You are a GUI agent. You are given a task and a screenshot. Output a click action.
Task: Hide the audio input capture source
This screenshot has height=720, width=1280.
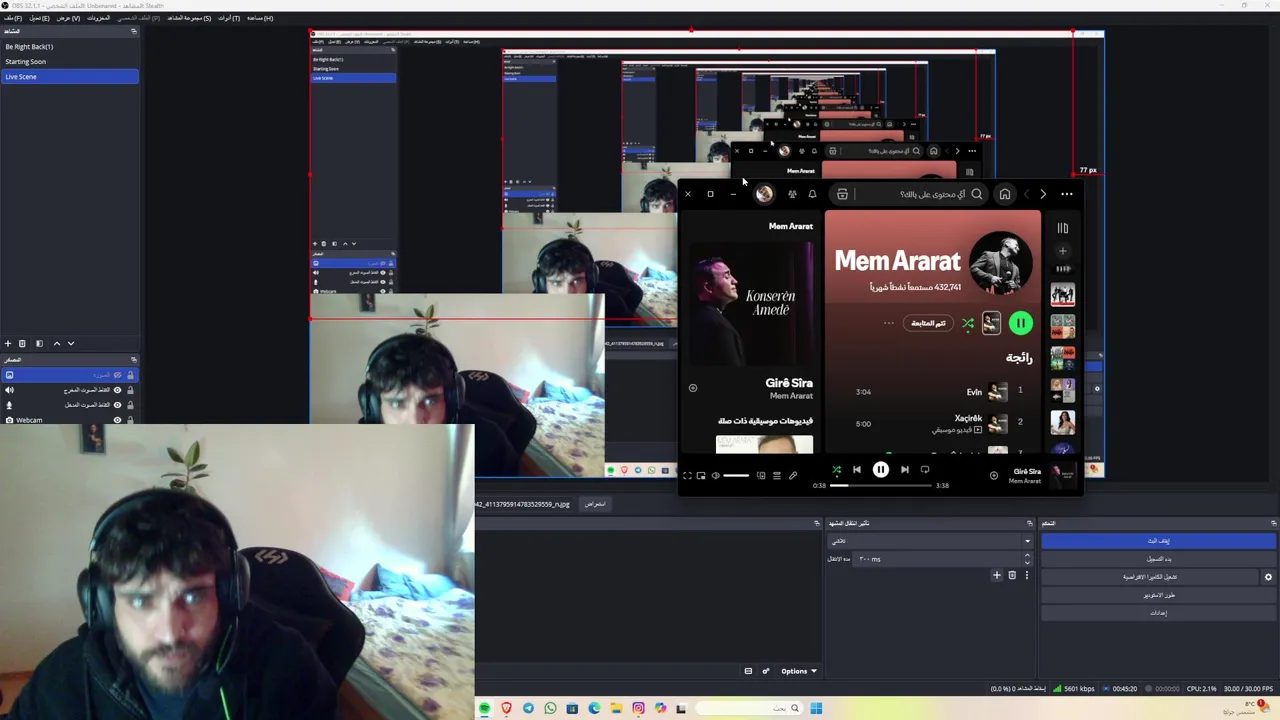point(117,405)
